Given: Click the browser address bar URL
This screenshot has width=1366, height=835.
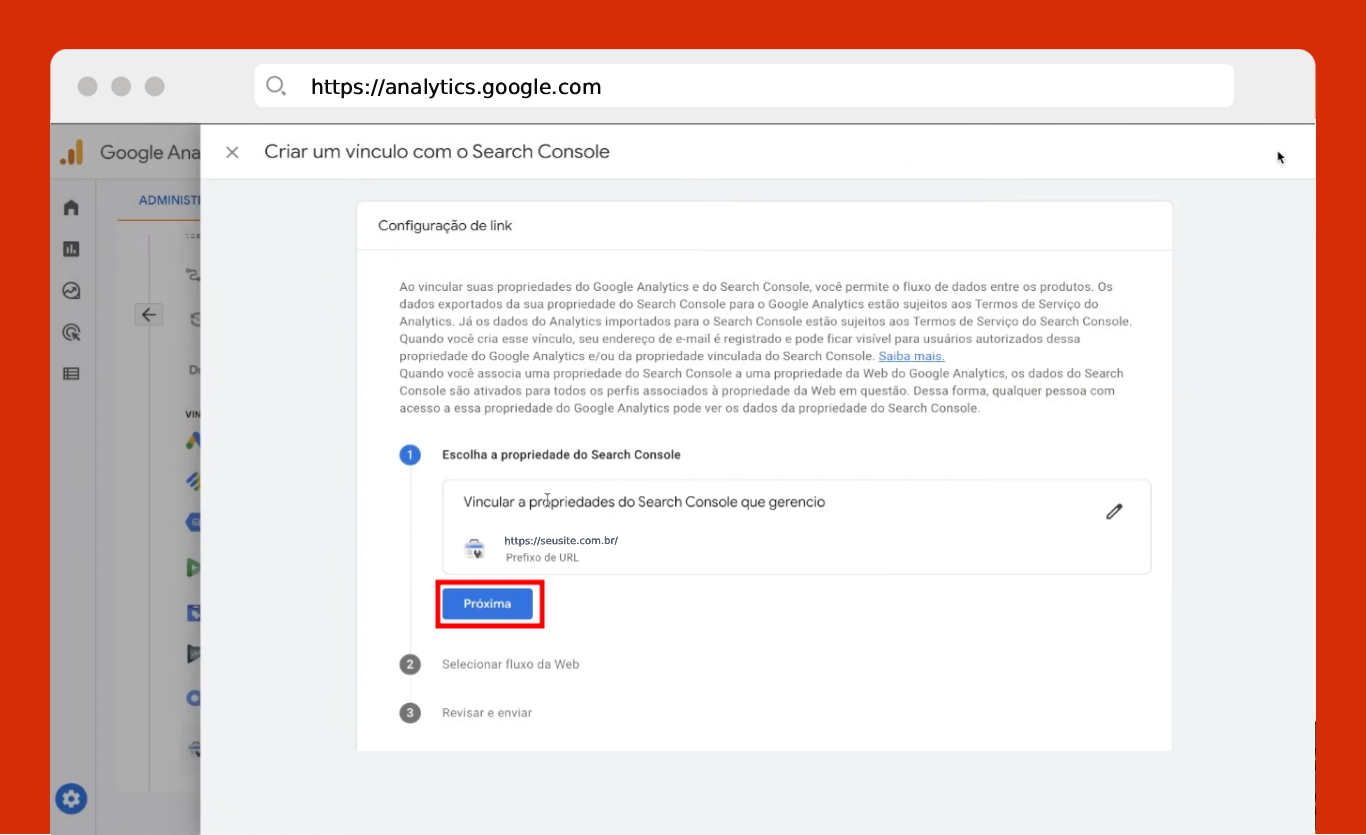Looking at the screenshot, I should tap(456, 87).
